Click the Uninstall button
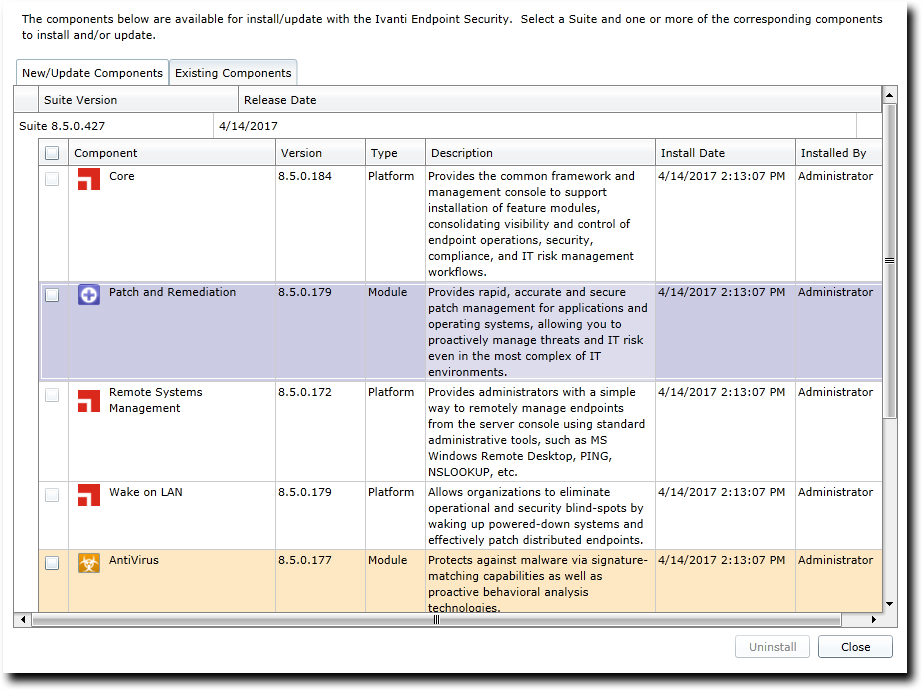This screenshot has height=690, width=922. pyautogui.click(x=772, y=647)
